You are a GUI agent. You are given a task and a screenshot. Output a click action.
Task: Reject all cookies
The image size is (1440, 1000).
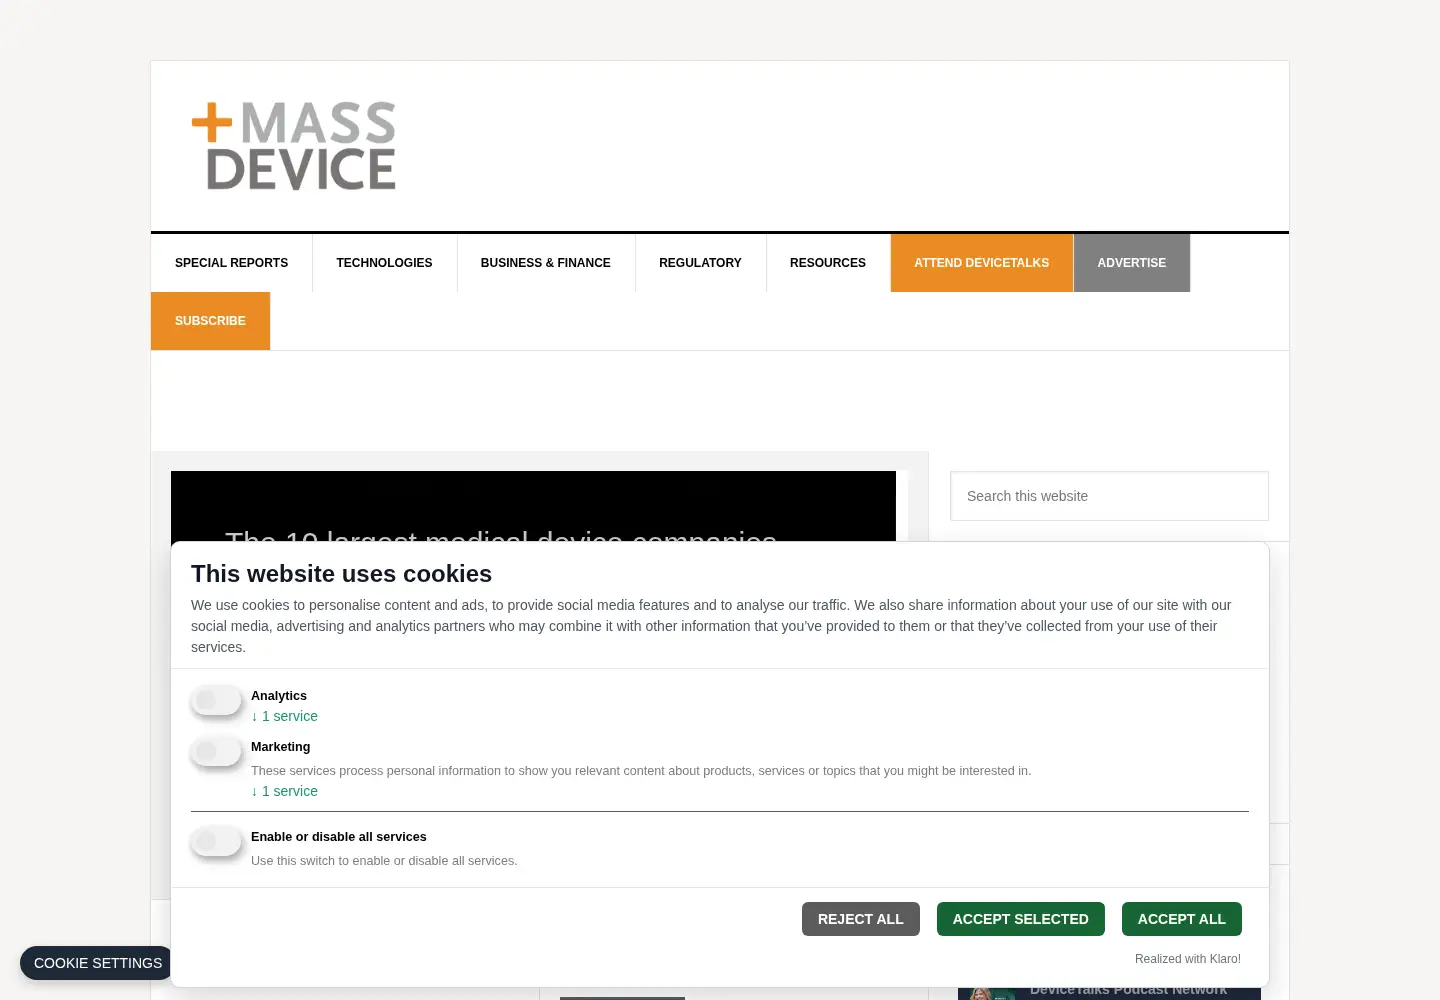pyautogui.click(x=861, y=919)
